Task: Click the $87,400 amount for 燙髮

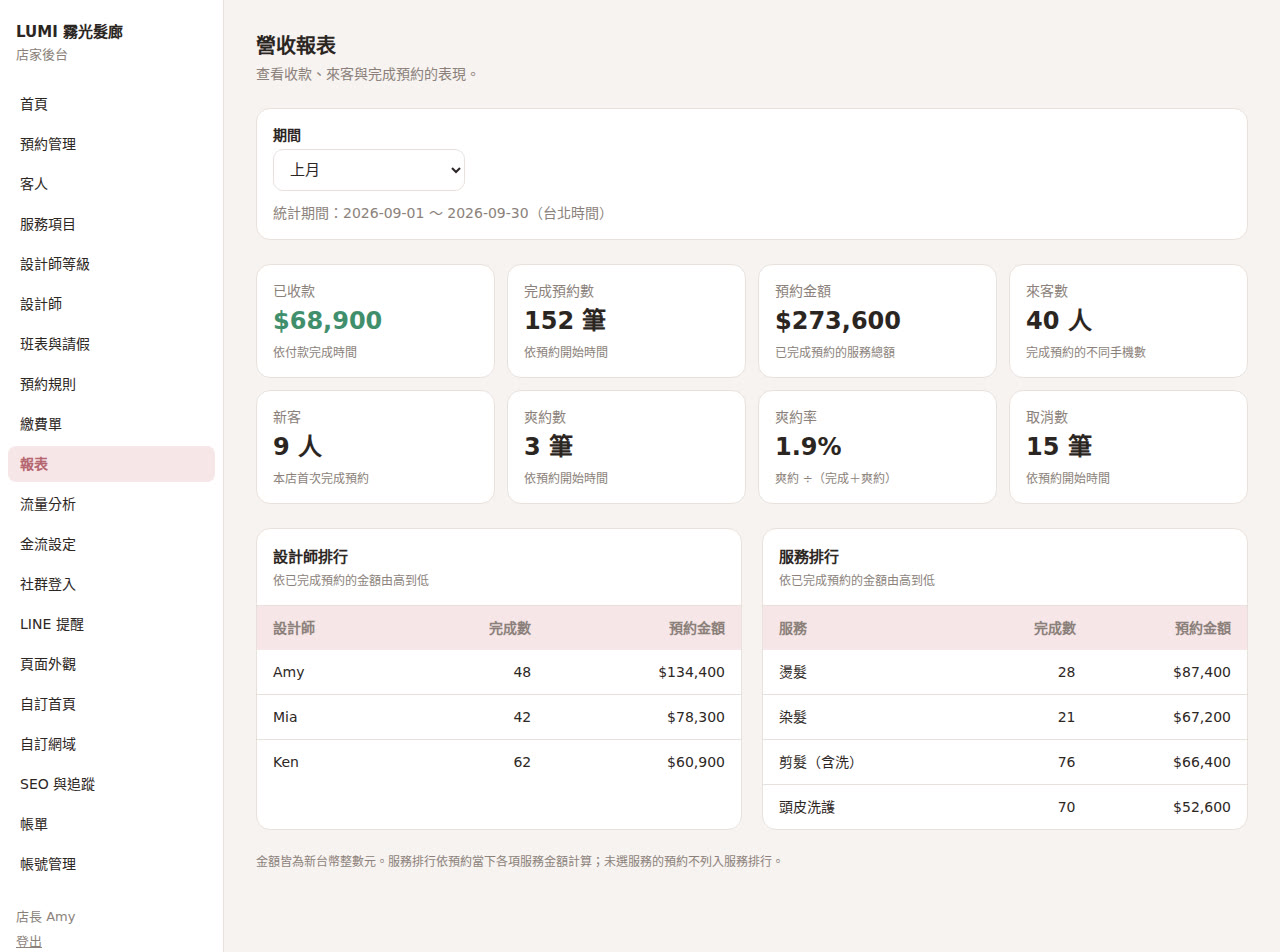Action: (x=1202, y=672)
